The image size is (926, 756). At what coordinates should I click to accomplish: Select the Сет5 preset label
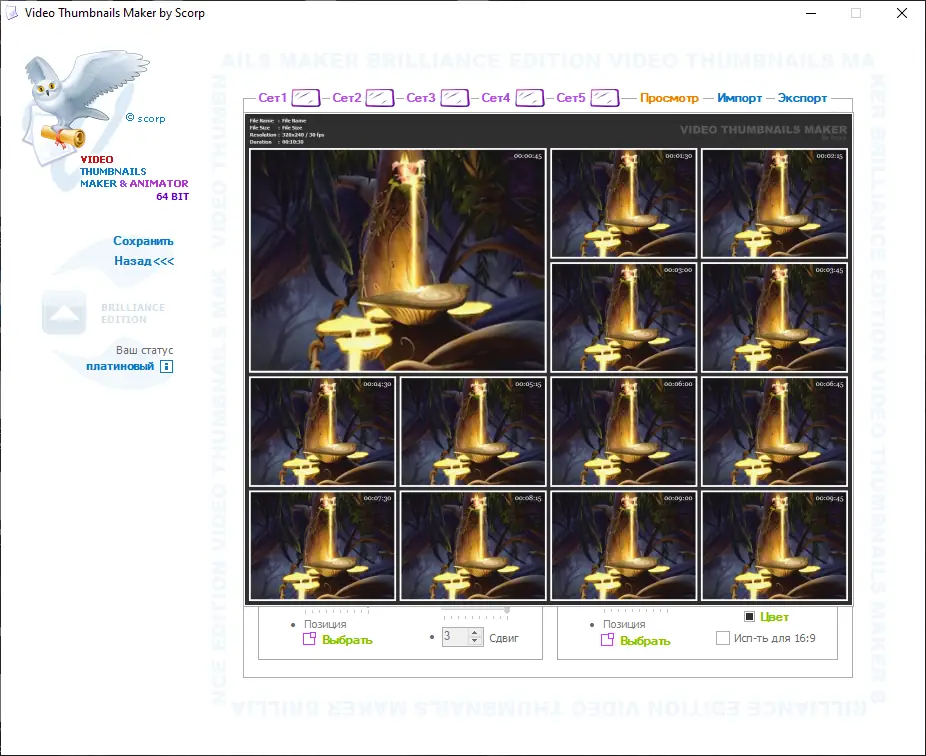570,98
